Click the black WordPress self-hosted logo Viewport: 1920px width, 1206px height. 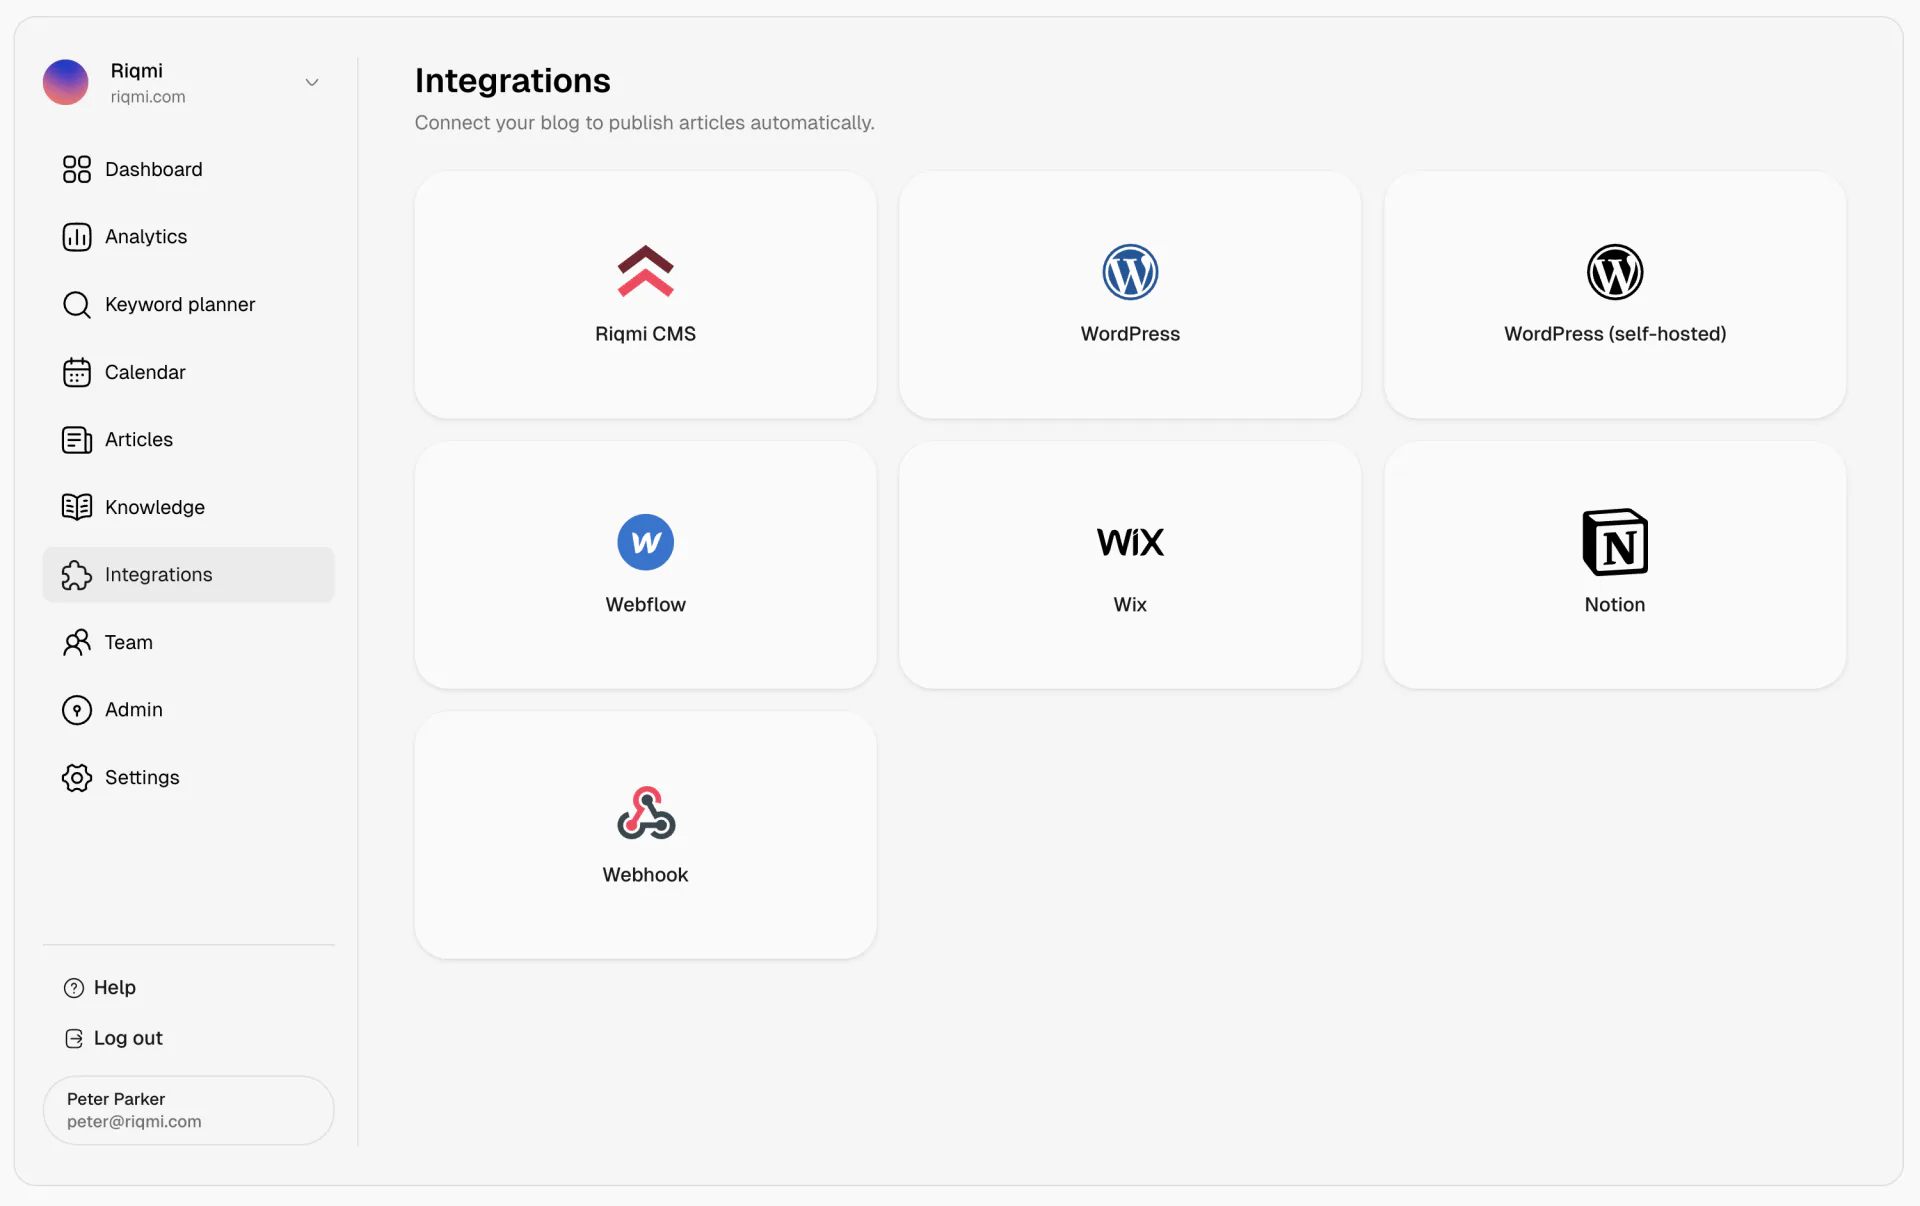tap(1615, 272)
